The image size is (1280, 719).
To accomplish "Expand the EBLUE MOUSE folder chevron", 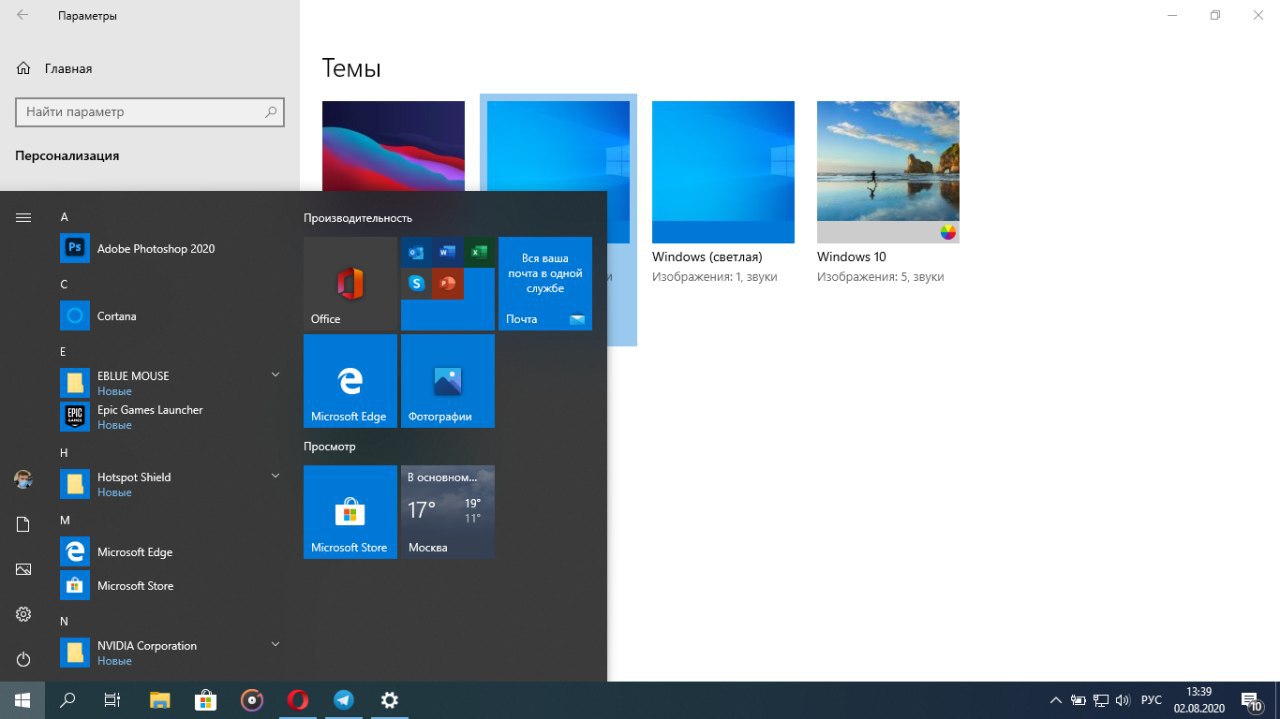I will [275, 375].
